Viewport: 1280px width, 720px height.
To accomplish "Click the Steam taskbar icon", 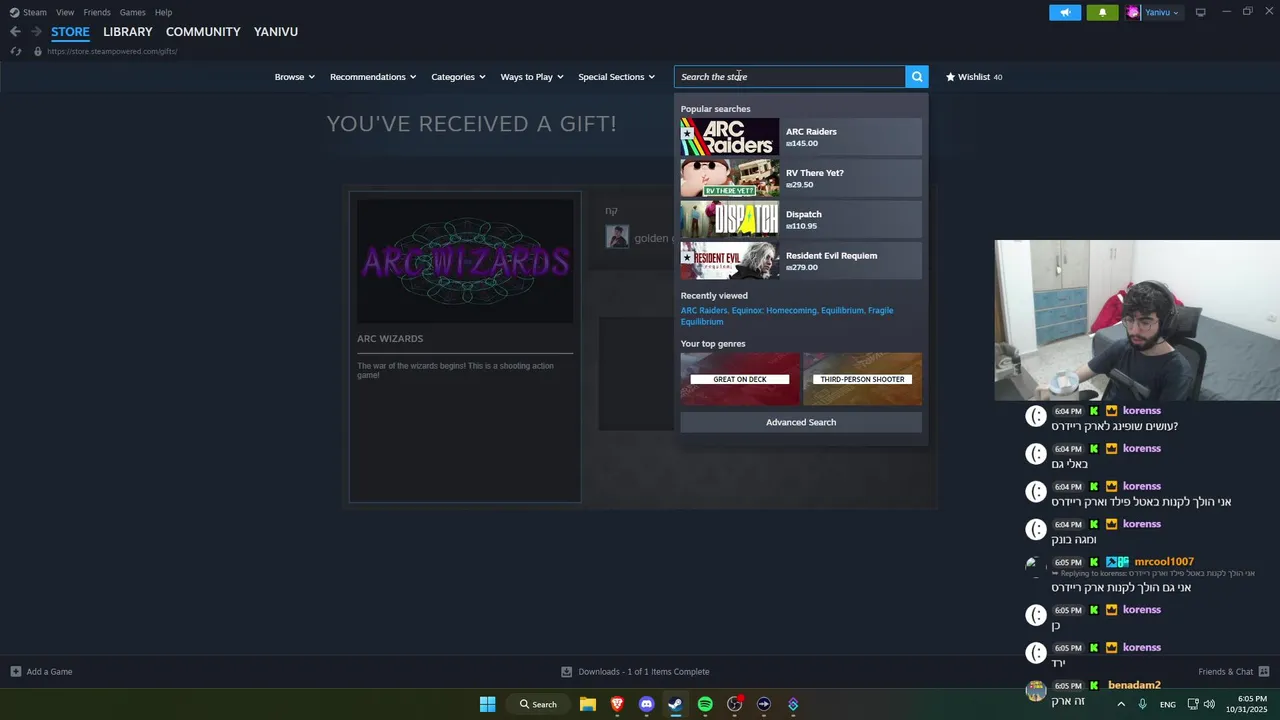I will point(675,704).
